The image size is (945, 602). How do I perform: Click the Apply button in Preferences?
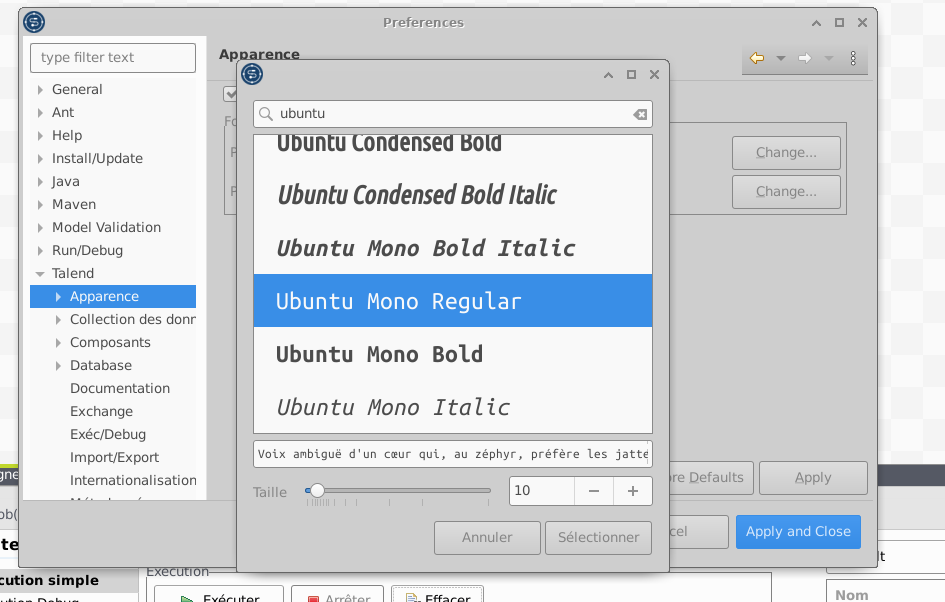(813, 478)
